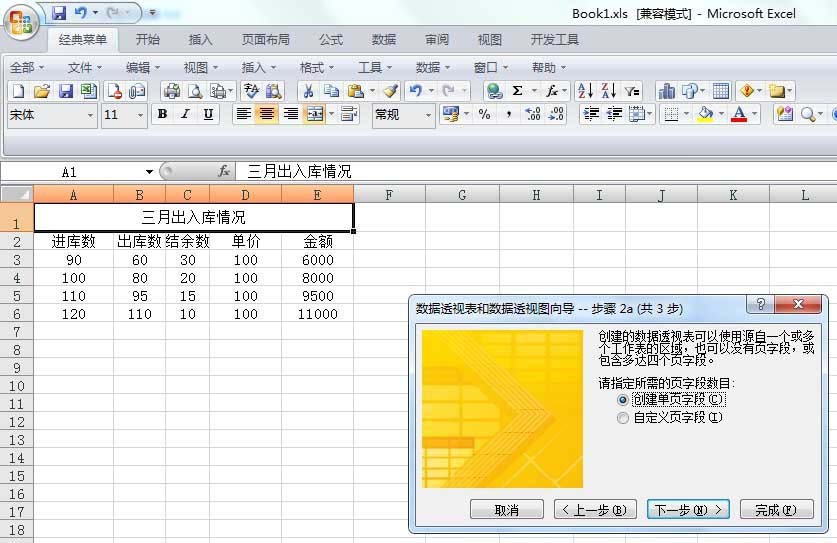Click the print icon in toolbar
The height and width of the screenshot is (543, 837).
tap(171, 91)
